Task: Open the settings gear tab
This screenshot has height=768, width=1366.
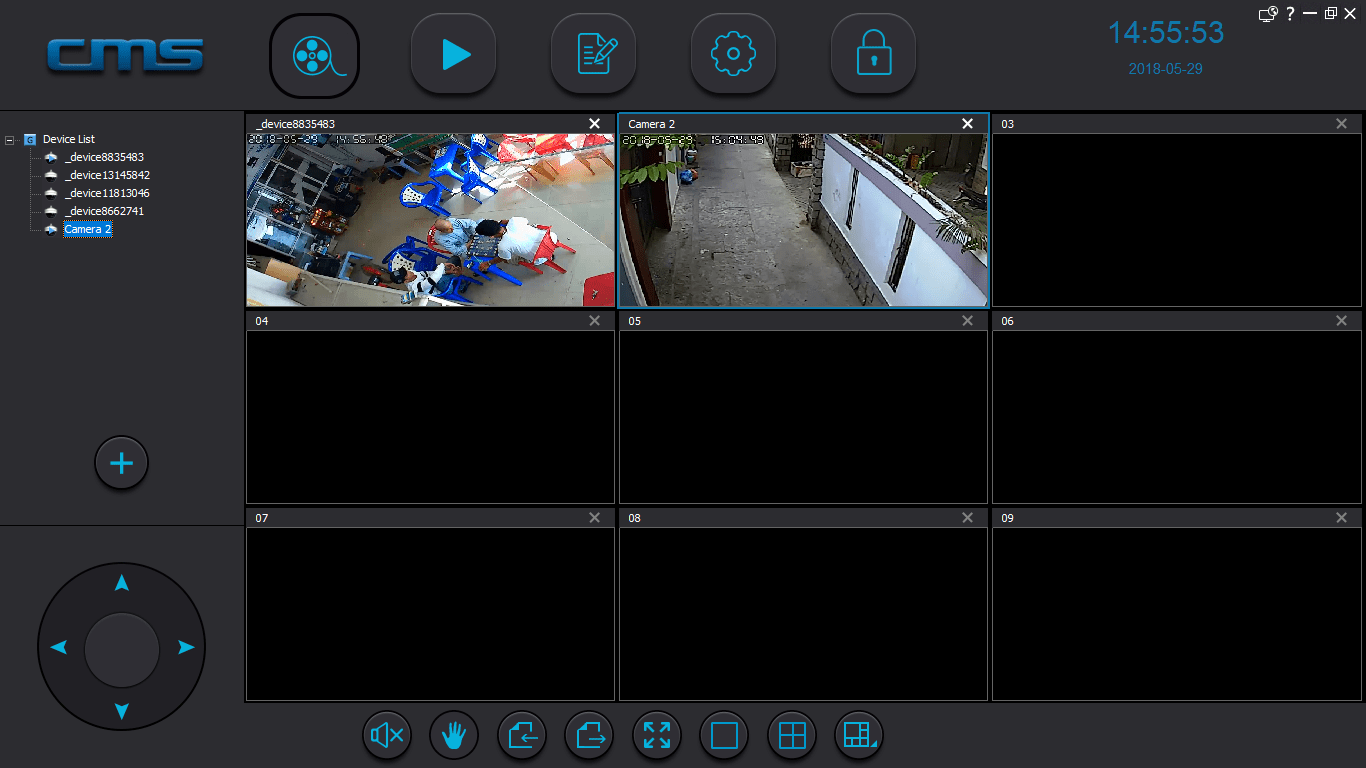Action: point(734,55)
